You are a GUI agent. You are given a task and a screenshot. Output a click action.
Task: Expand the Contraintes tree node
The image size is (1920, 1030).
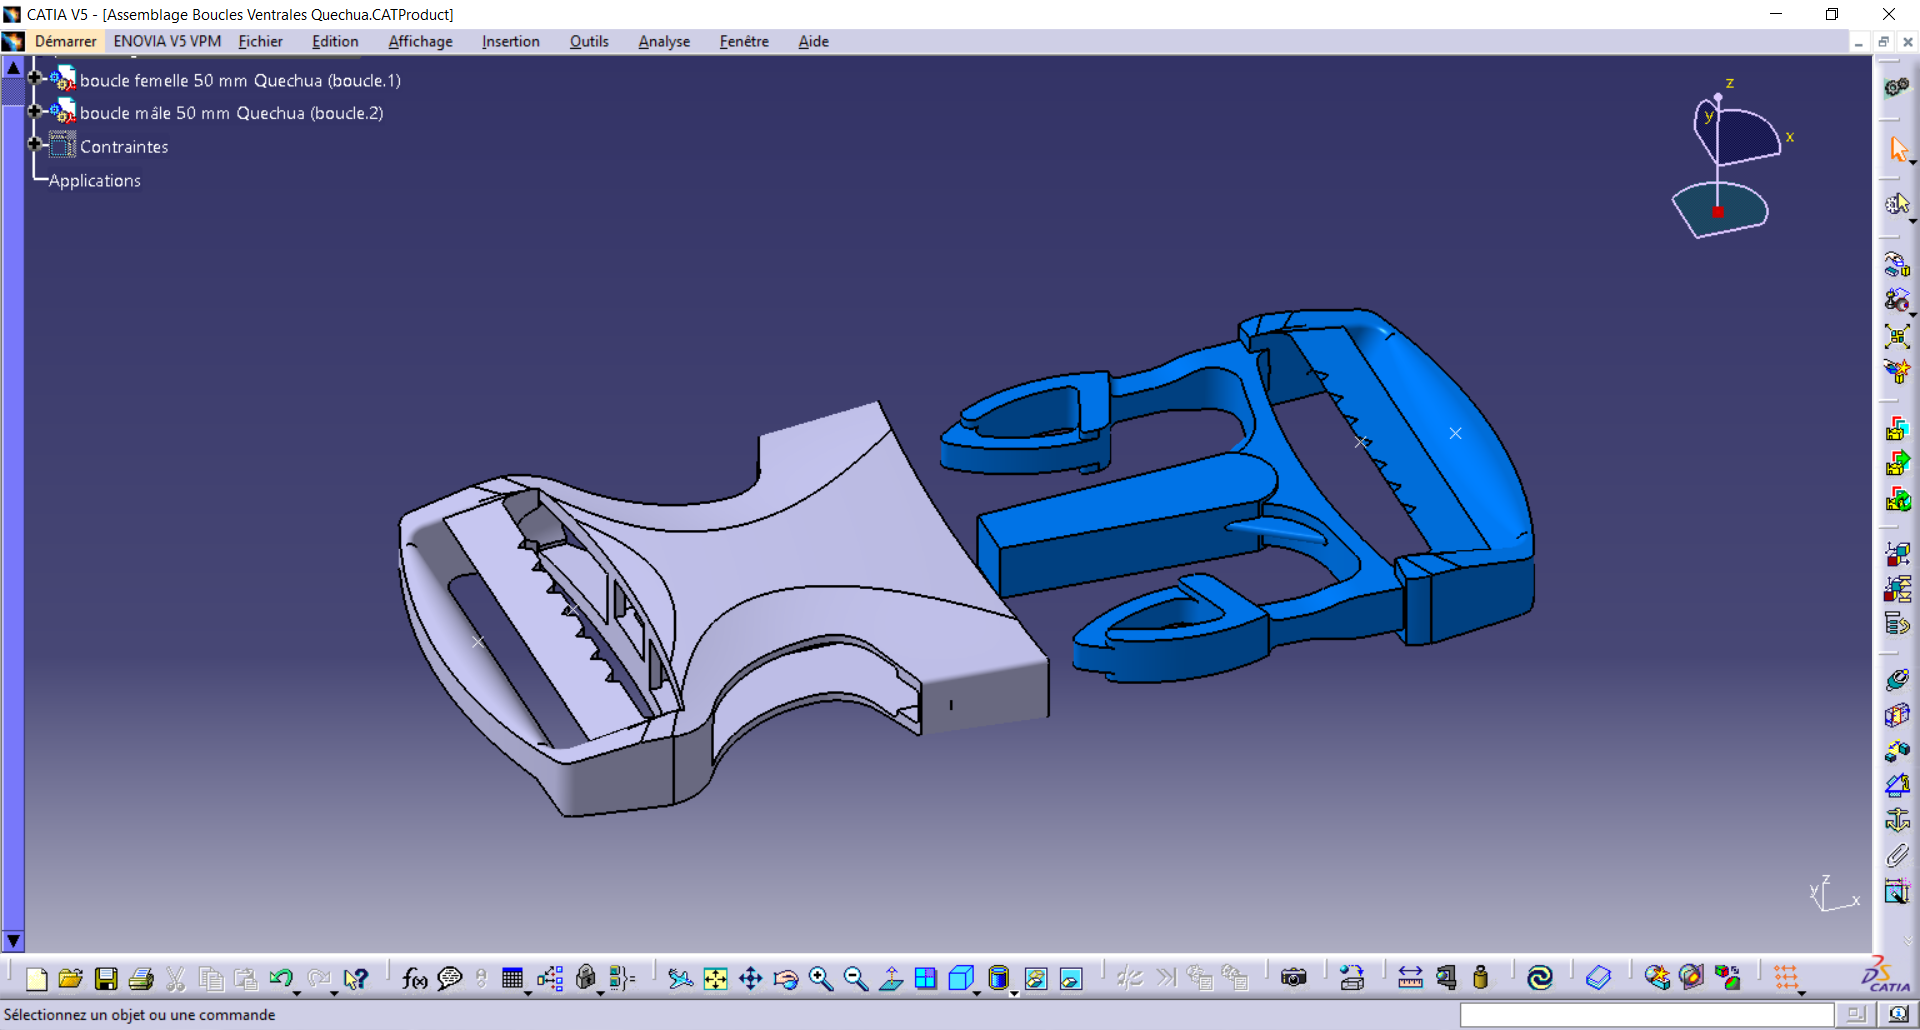click(34, 143)
